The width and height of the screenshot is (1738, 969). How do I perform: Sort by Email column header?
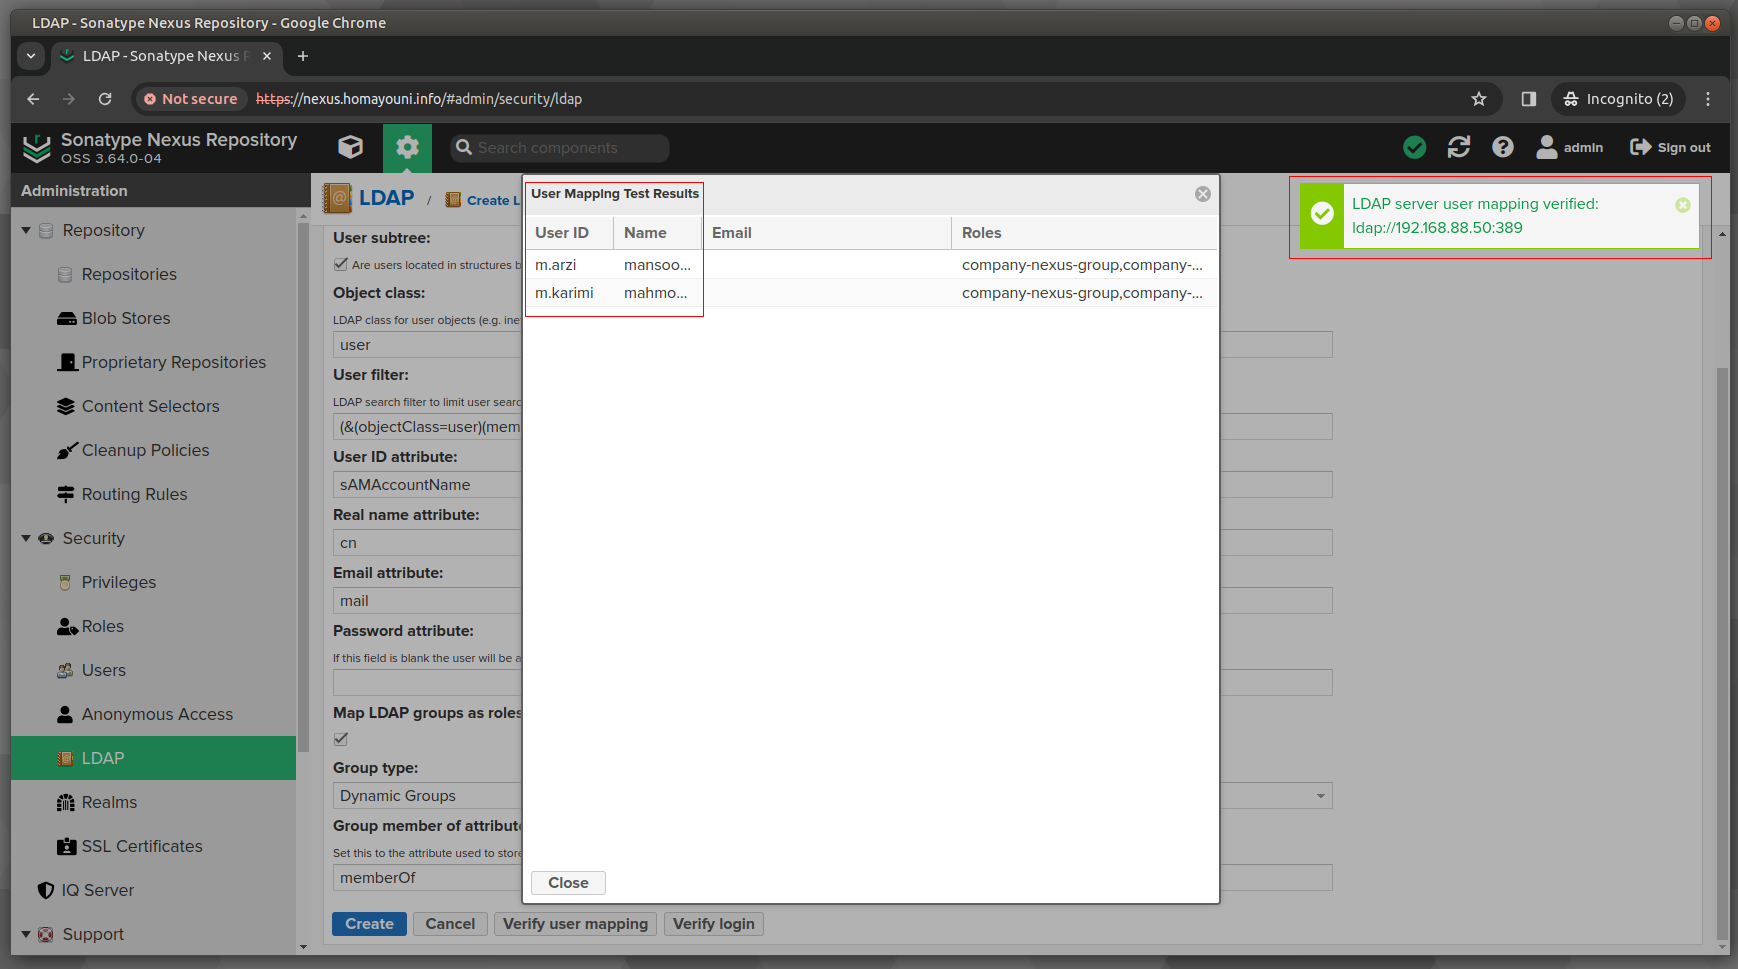click(826, 233)
